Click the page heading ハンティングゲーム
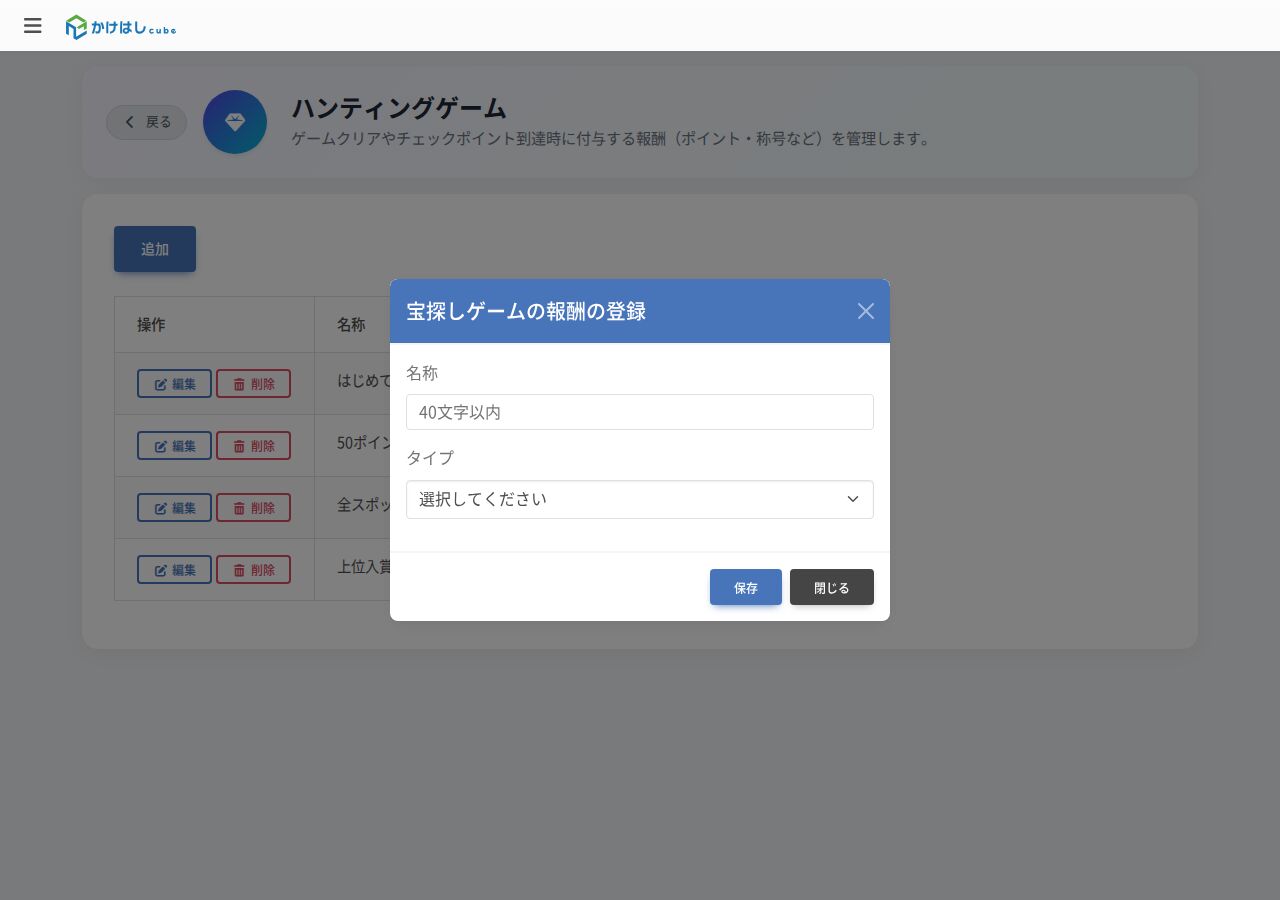The width and height of the screenshot is (1280, 900). click(x=399, y=108)
